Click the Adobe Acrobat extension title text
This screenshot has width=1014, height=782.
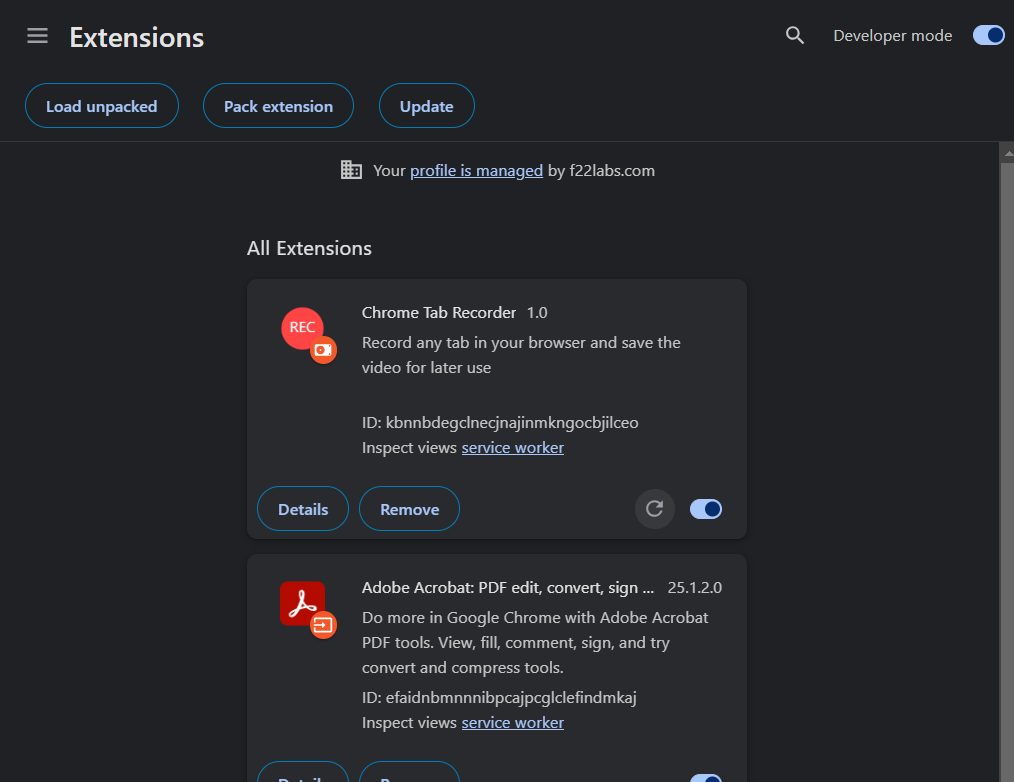(508, 587)
